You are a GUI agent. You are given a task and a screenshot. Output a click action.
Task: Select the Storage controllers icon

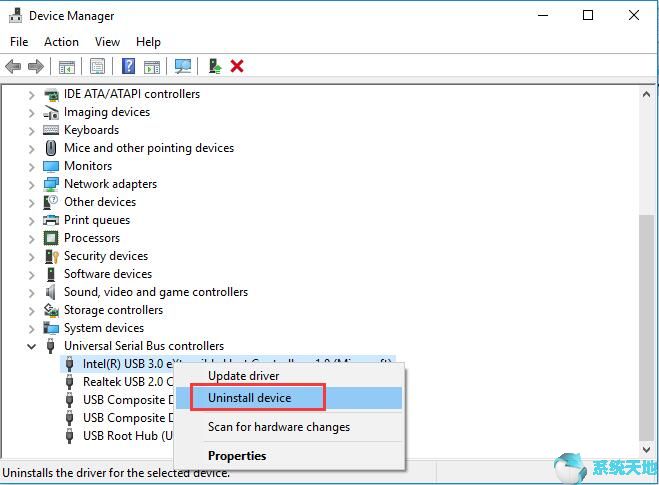point(51,310)
